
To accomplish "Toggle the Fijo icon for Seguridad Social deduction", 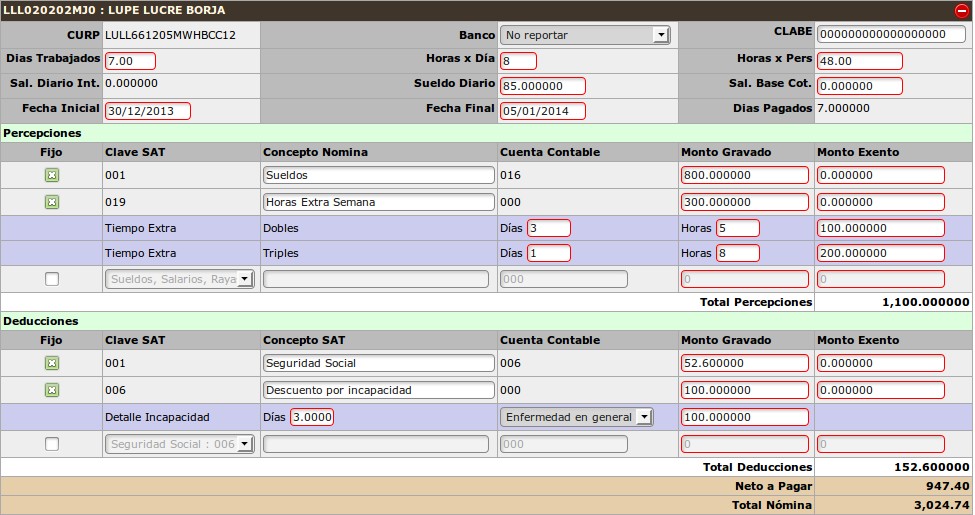I will pyautogui.click(x=52, y=363).
